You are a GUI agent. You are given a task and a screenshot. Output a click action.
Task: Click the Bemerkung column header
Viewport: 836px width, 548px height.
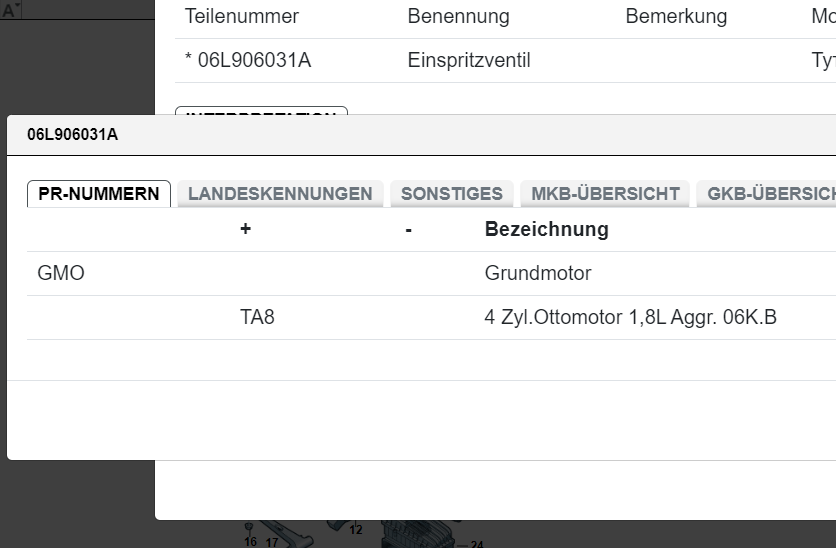676,17
